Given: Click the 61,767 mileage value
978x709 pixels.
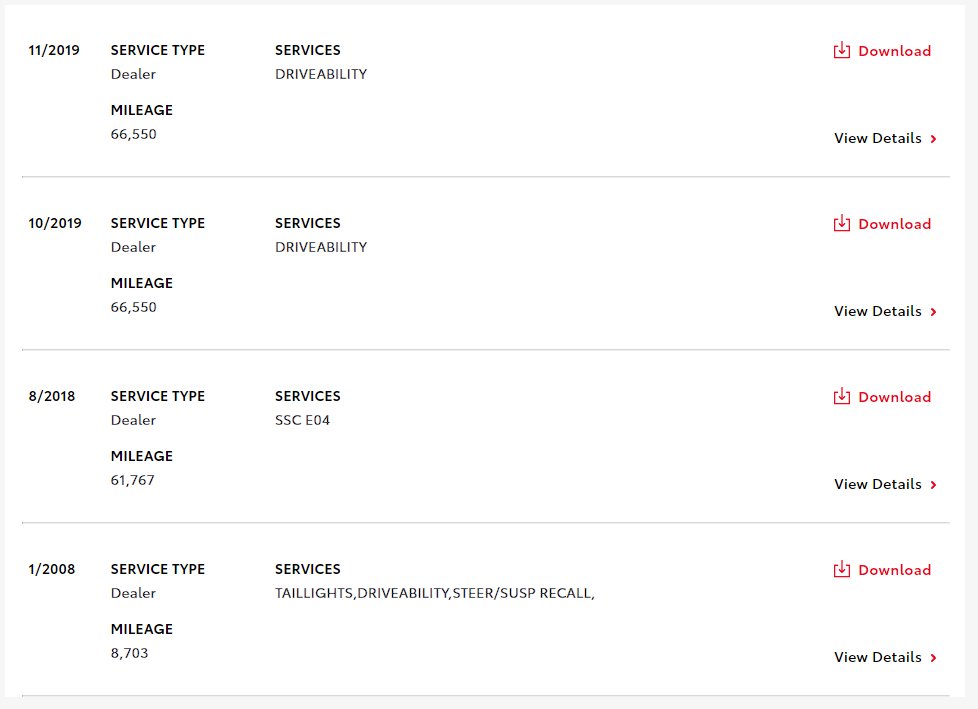Looking at the screenshot, I should coord(132,481).
